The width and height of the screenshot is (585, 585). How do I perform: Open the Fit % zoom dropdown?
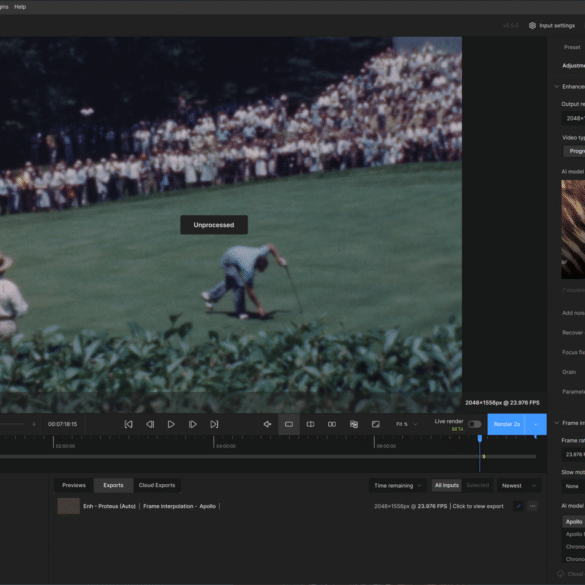coord(406,424)
